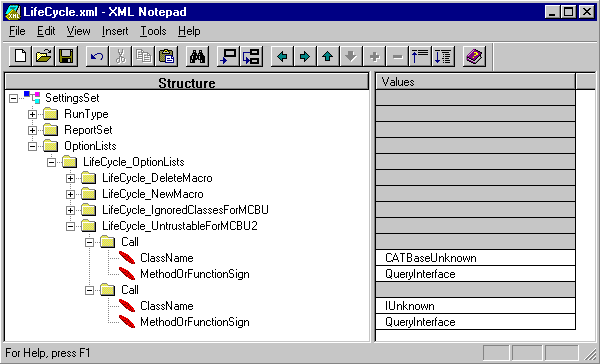Click the Values column header

click(x=476, y=82)
